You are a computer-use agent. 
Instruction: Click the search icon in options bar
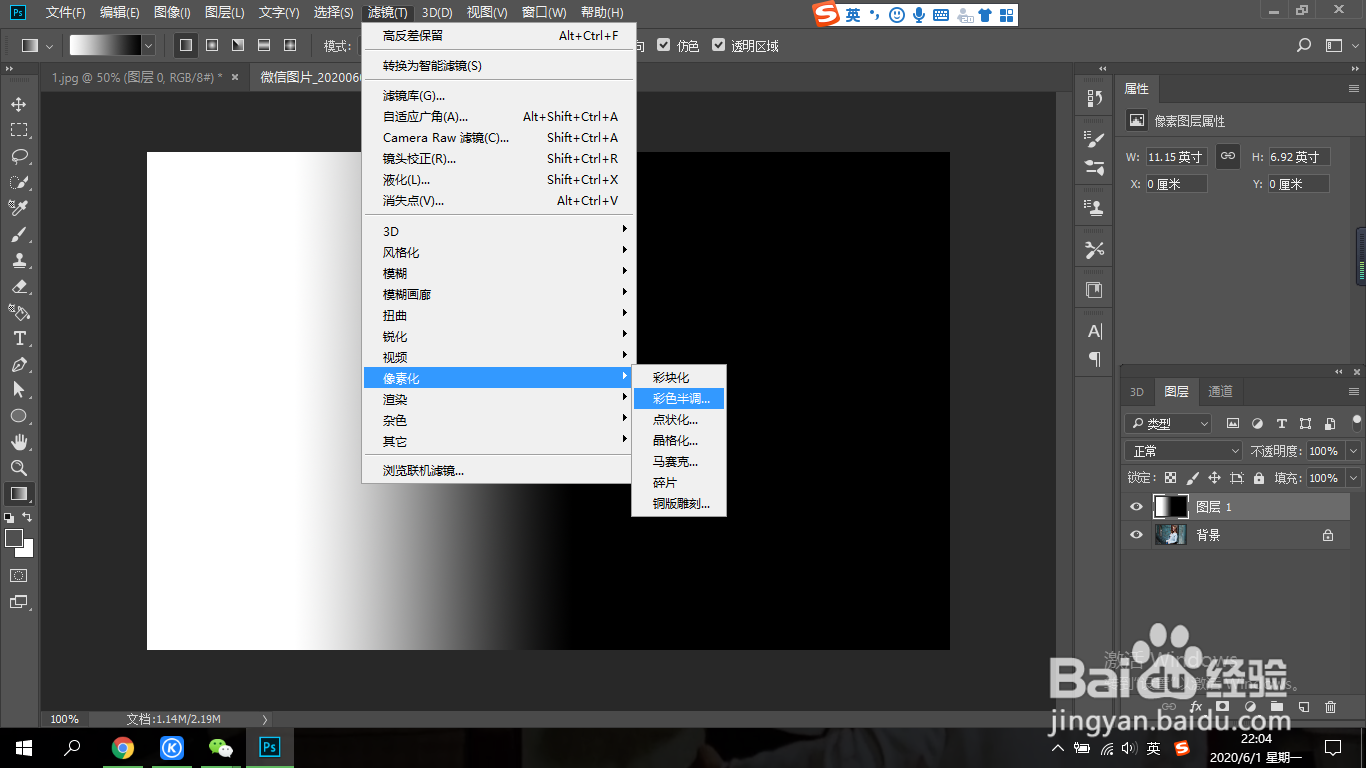(x=1303, y=45)
